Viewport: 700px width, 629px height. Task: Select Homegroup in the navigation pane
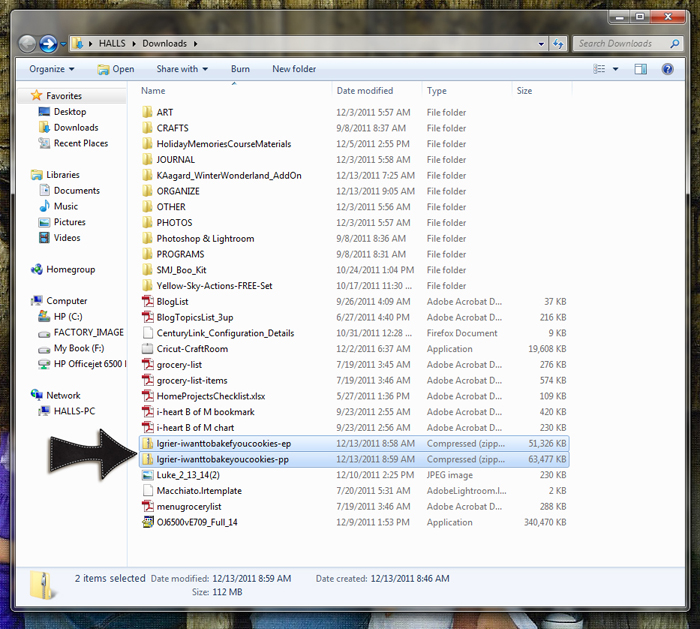coord(71,269)
